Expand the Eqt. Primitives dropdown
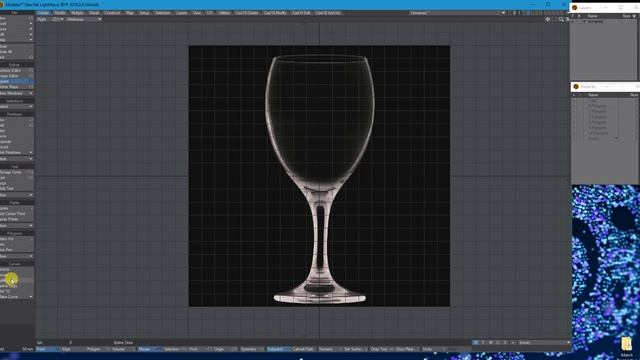Image resolution: width=640 pixels, height=360 pixels. click(x=16, y=153)
